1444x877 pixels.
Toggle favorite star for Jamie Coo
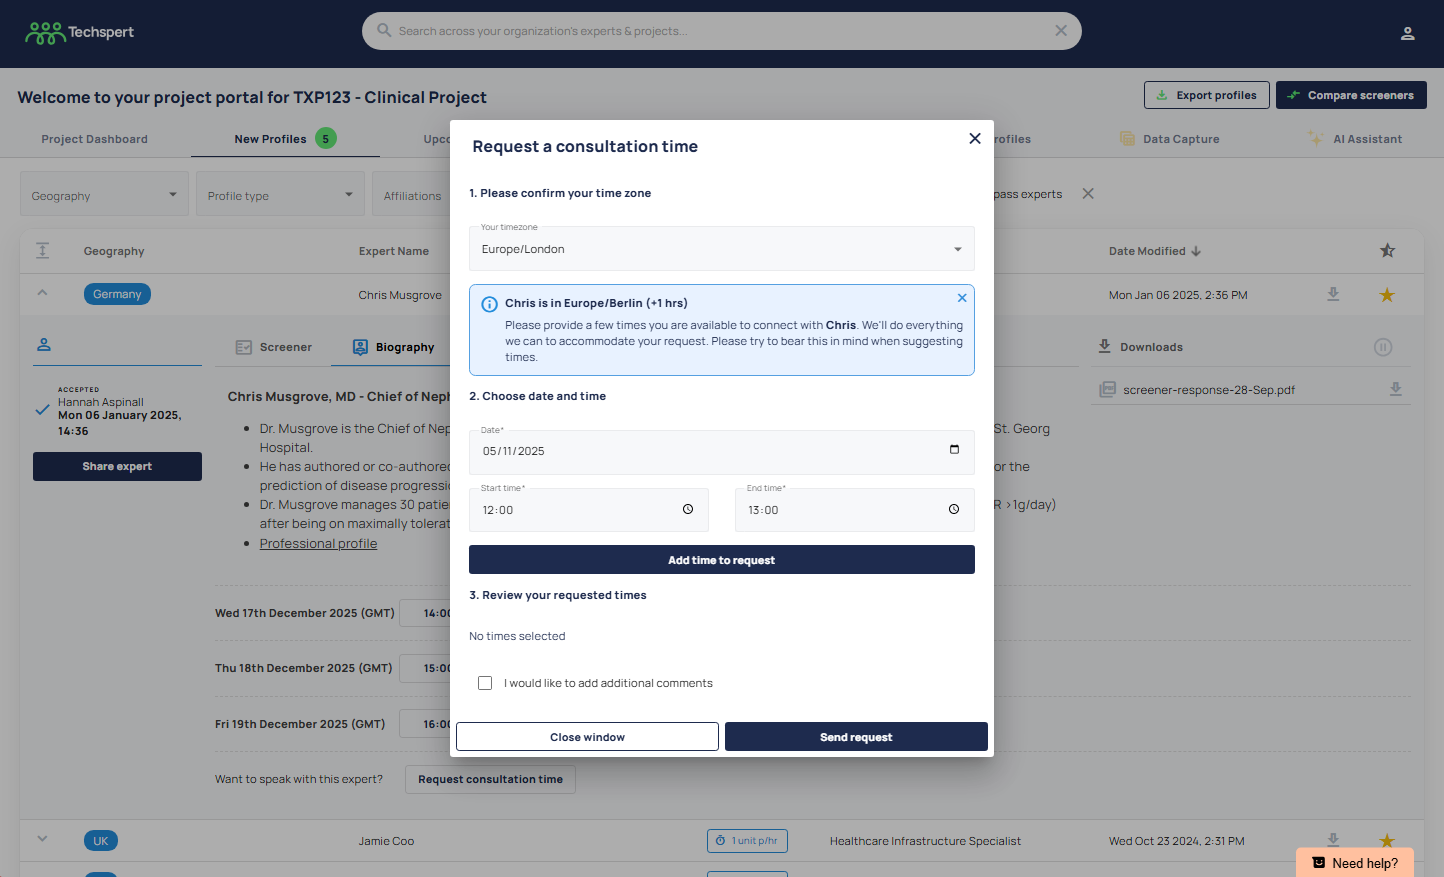1387,841
